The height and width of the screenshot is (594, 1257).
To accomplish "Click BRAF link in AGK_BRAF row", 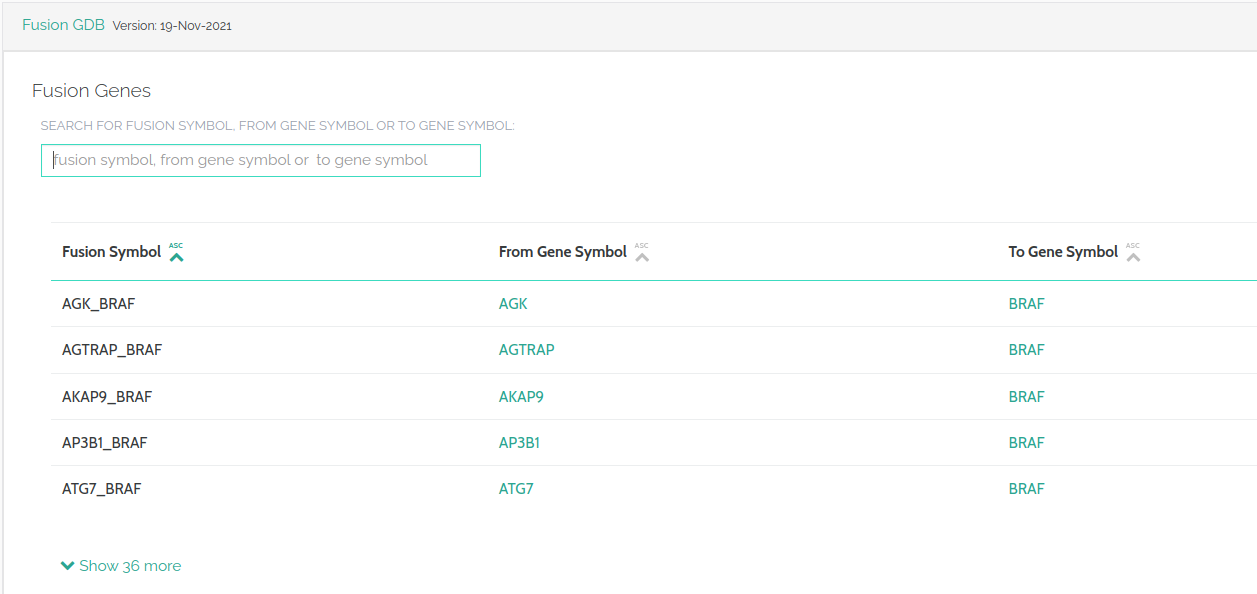I will click(1026, 304).
